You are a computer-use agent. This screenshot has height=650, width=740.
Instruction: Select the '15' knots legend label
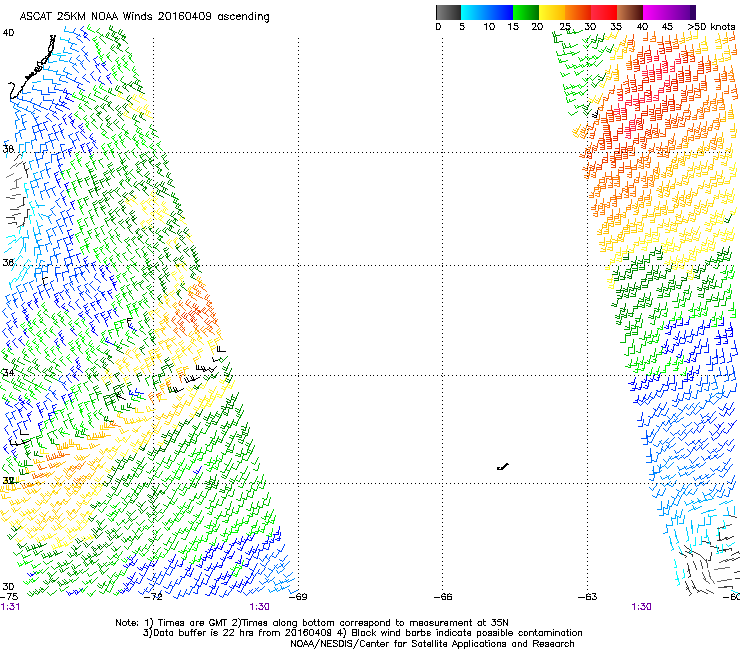(513, 26)
